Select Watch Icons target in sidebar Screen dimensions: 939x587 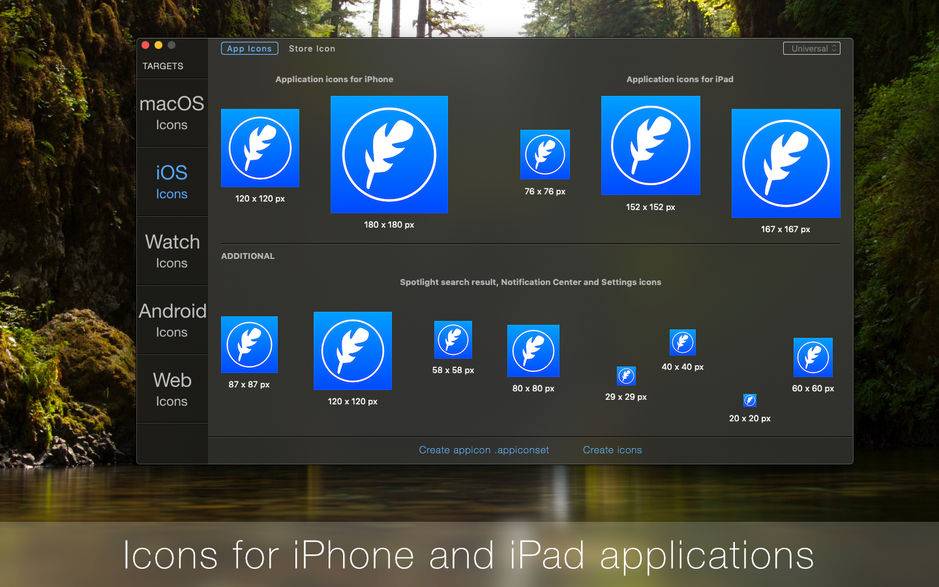tap(172, 251)
